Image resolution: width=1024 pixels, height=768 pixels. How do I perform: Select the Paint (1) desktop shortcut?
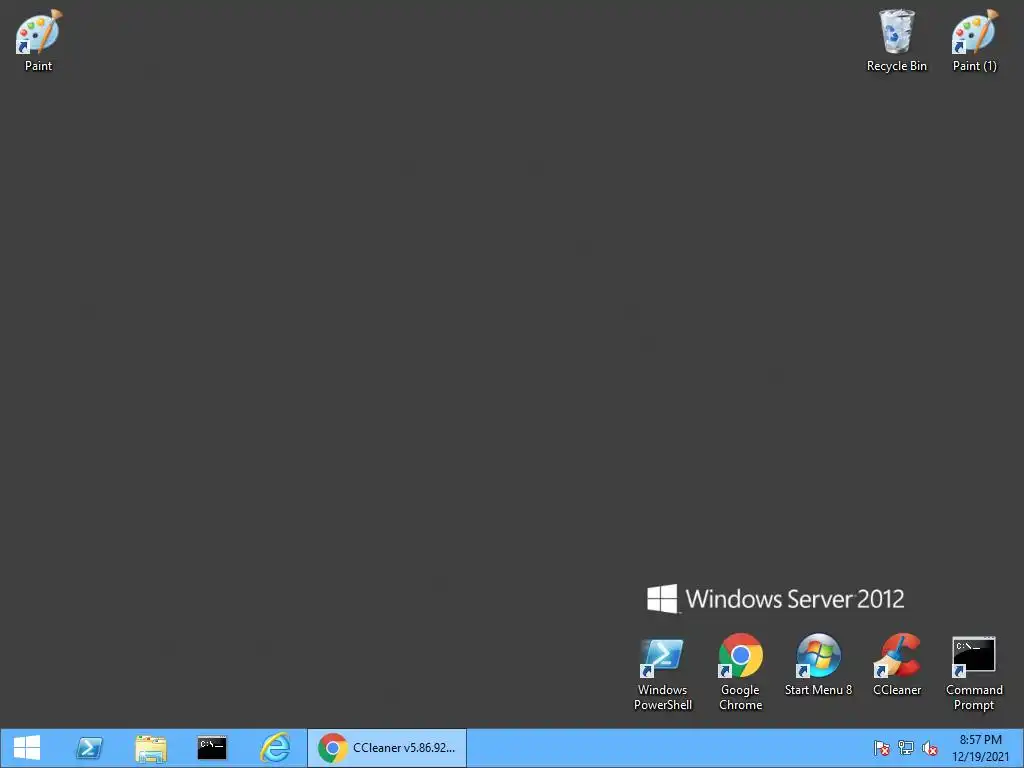point(974,40)
